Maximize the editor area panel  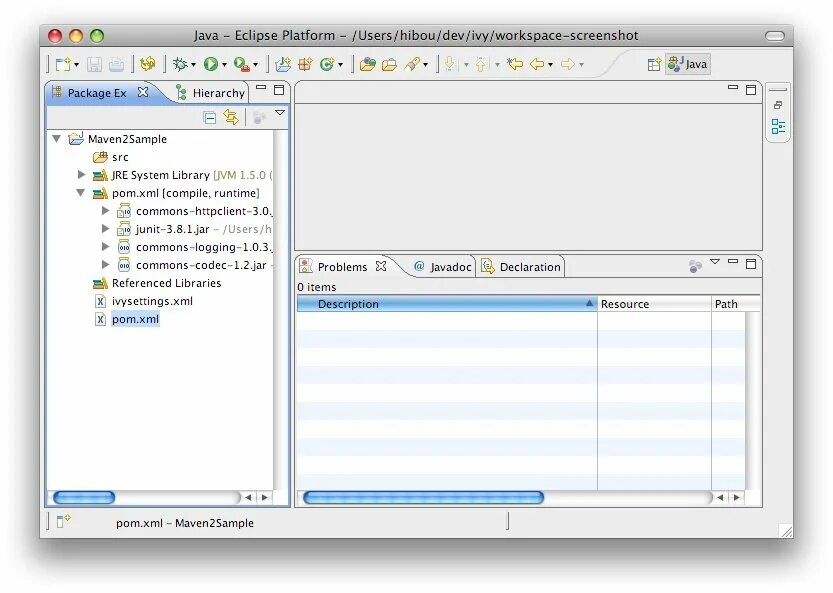(751, 90)
